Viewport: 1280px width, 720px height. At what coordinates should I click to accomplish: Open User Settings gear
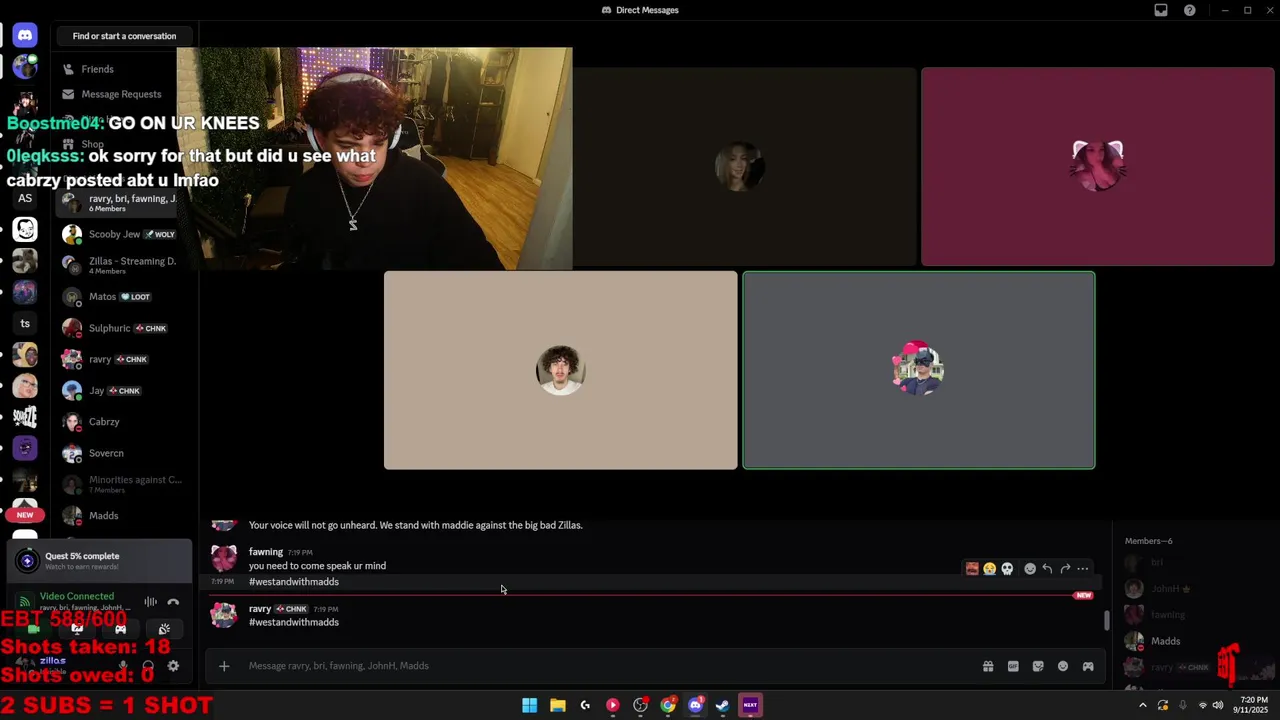click(x=173, y=666)
